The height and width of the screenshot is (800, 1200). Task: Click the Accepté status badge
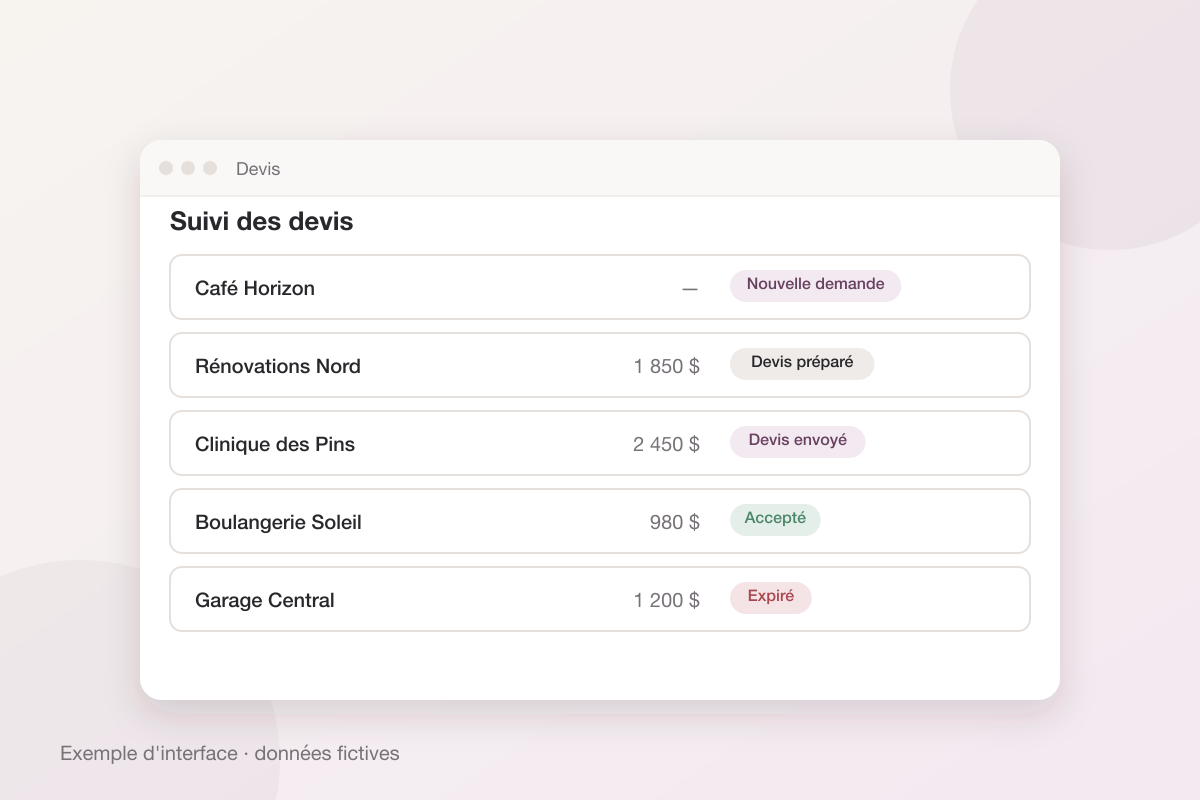pyautogui.click(x=775, y=519)
